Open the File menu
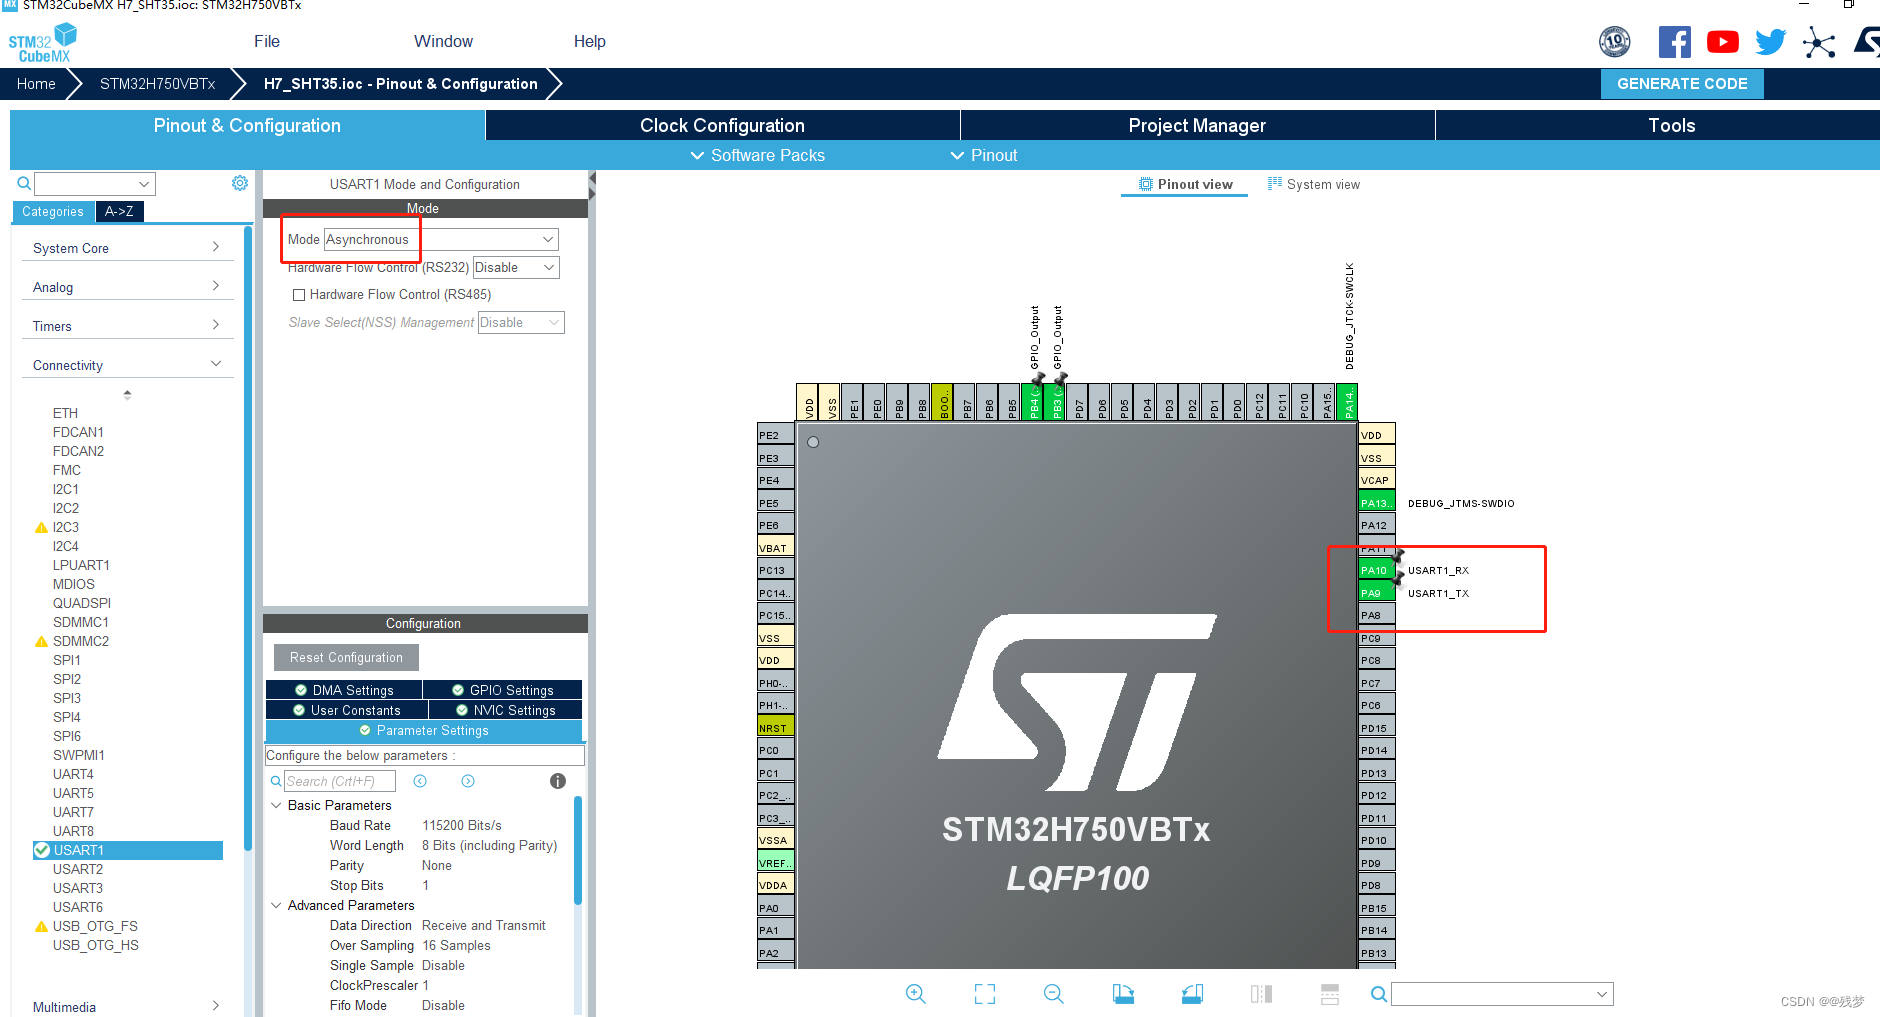The image size is (1880, 1017). 267,41
